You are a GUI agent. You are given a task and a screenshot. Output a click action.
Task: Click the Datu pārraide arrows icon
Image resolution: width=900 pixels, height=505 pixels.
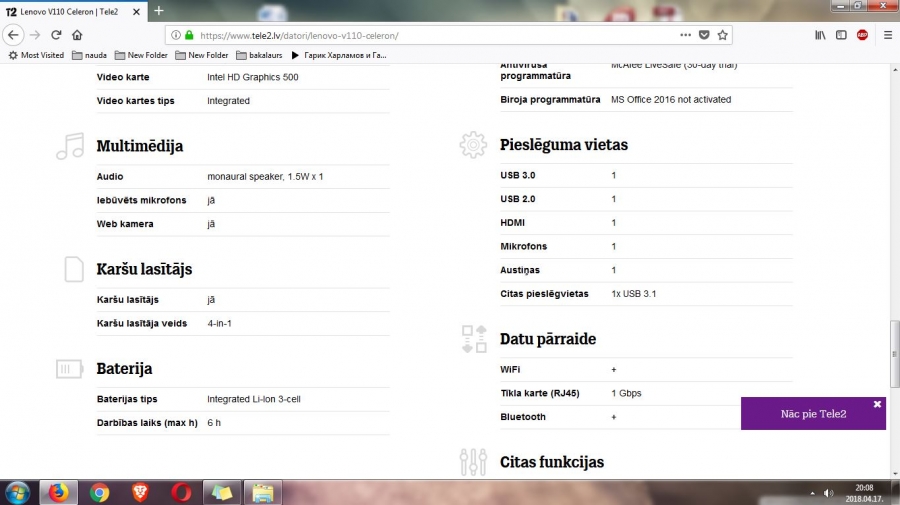[x=474, y=339]
